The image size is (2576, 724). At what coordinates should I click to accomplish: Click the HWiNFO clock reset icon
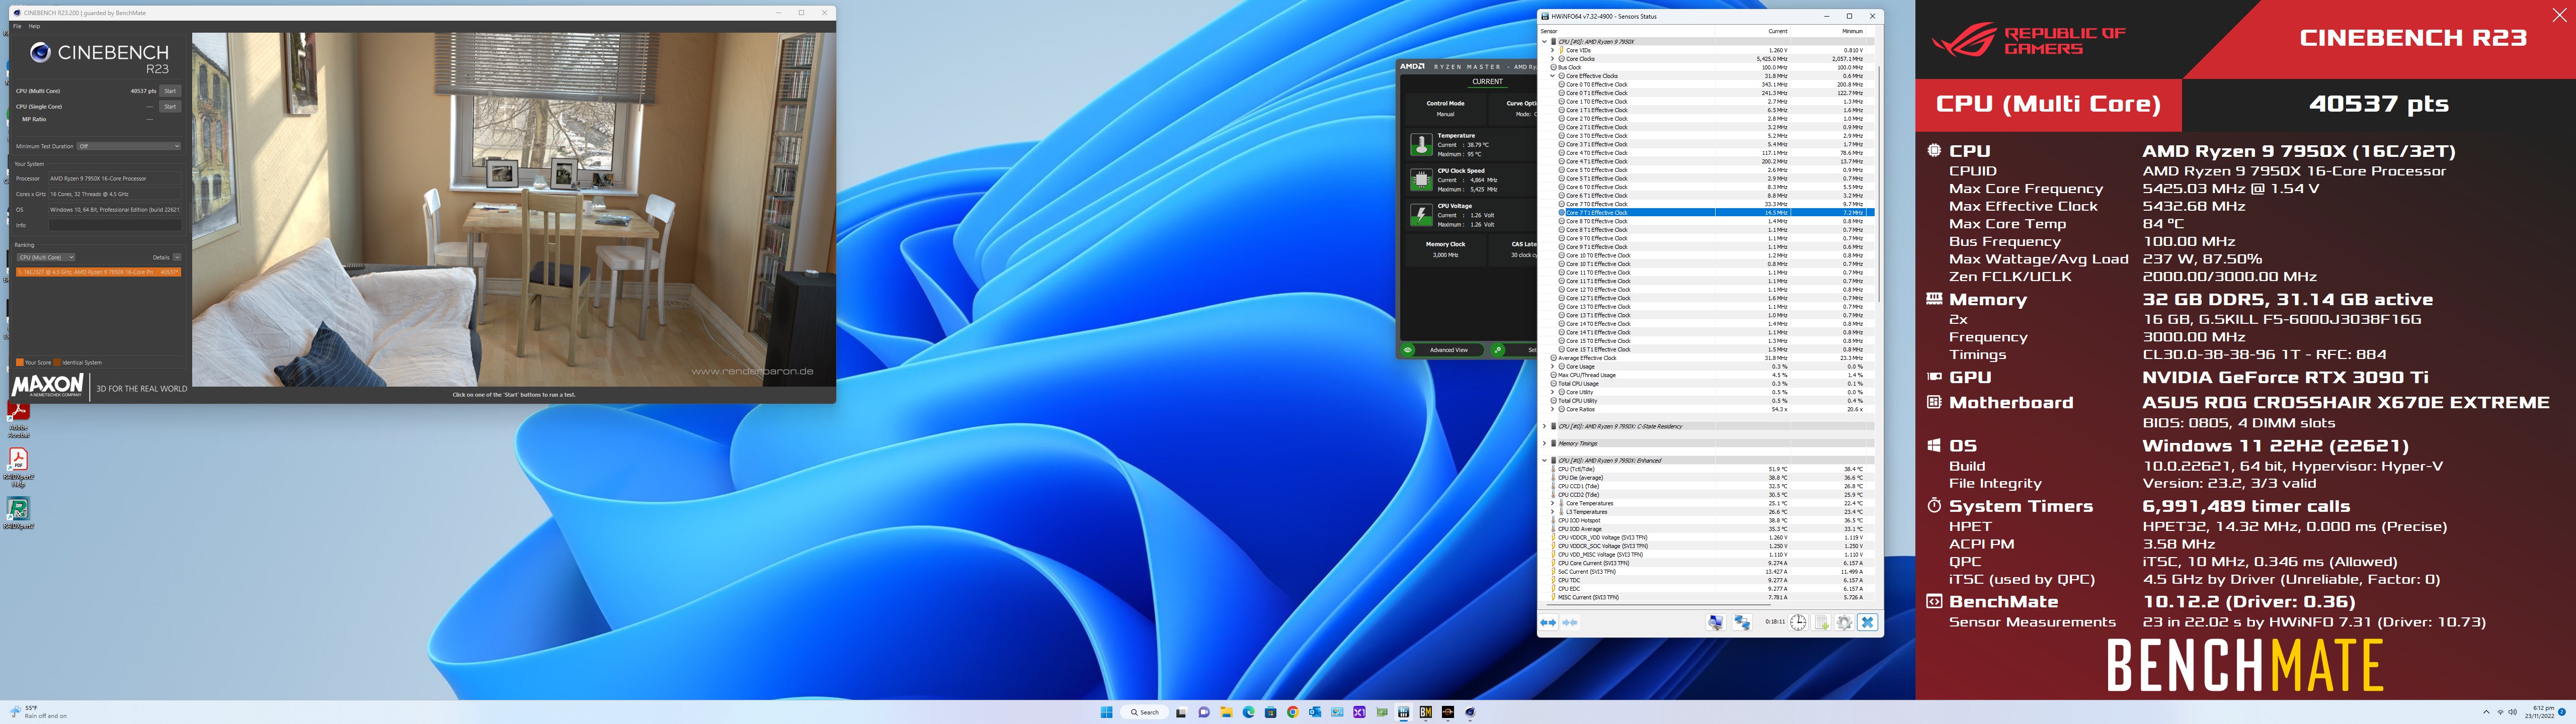(1798, 622)
